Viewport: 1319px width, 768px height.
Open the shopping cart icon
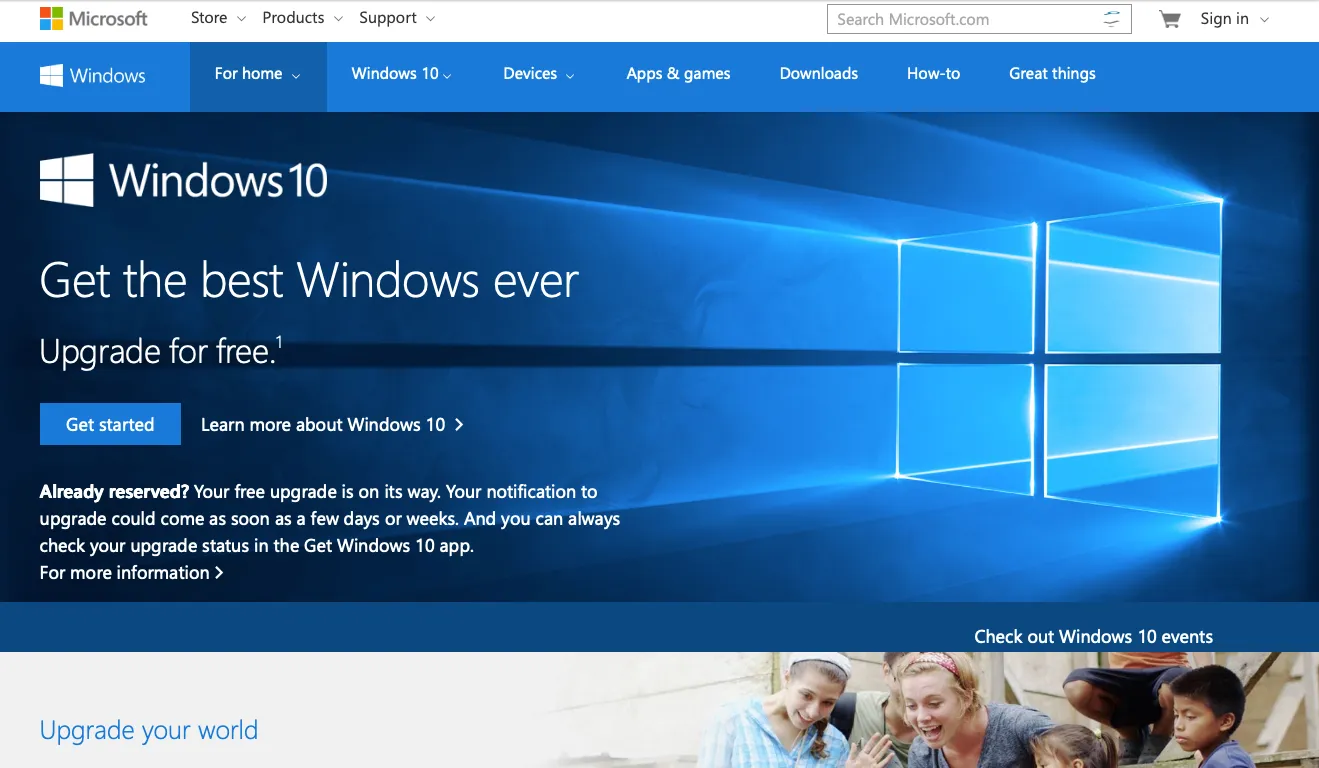pyautogui.click(x=1167, y=18)
